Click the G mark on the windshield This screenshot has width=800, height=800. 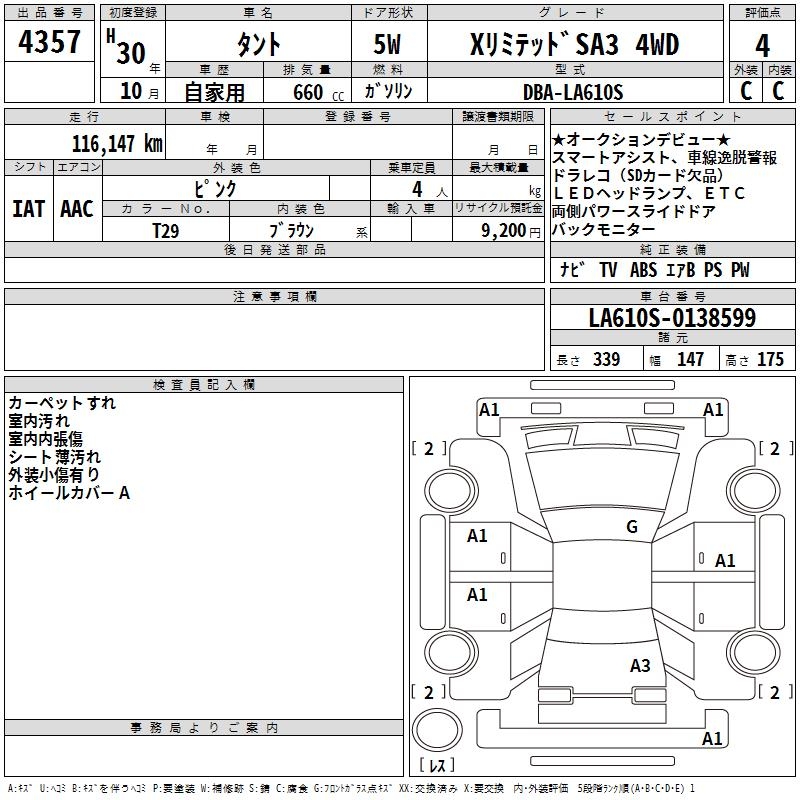631,527
